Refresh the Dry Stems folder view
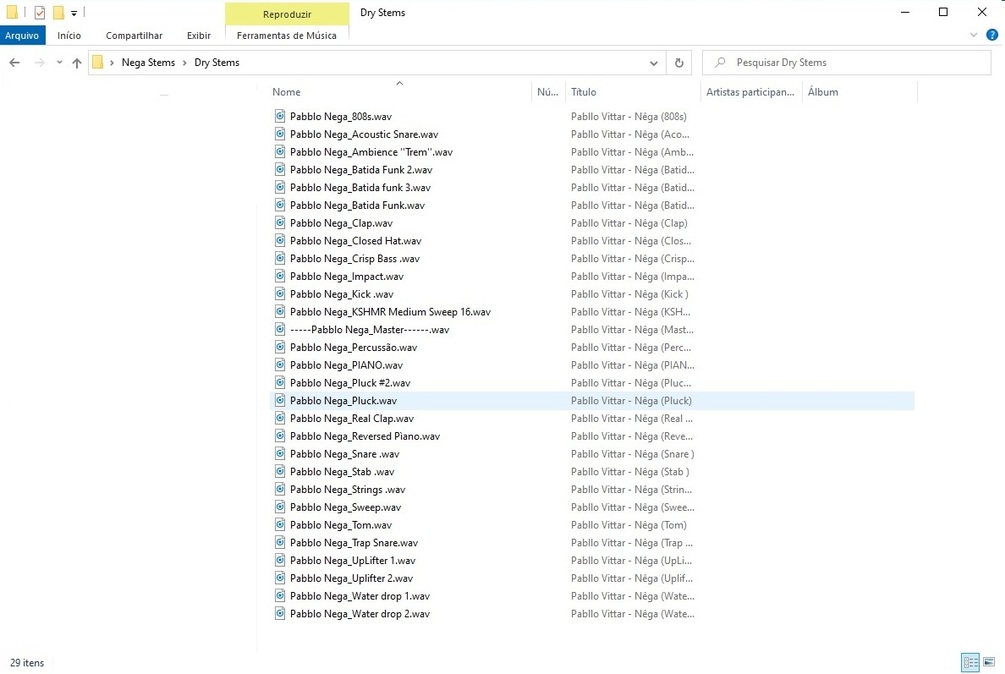This screenshot has width=1005, height=674. (679, 63)
